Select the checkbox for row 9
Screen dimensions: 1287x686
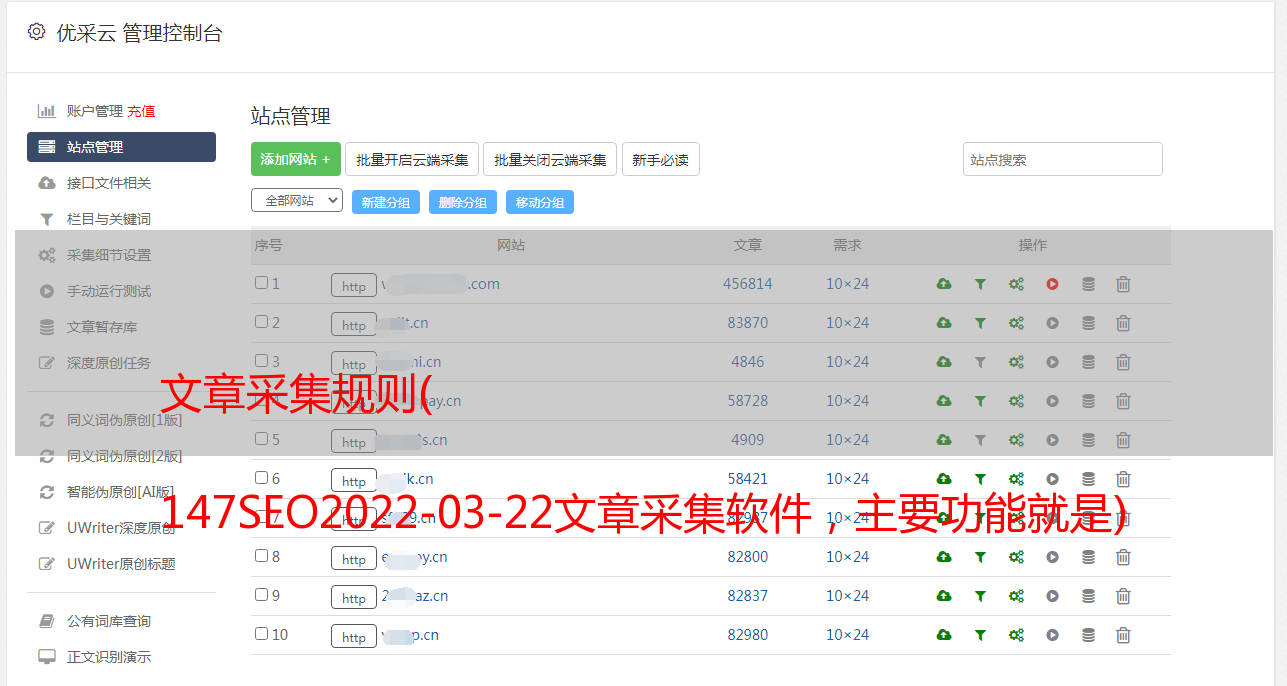tap(261, 595)
